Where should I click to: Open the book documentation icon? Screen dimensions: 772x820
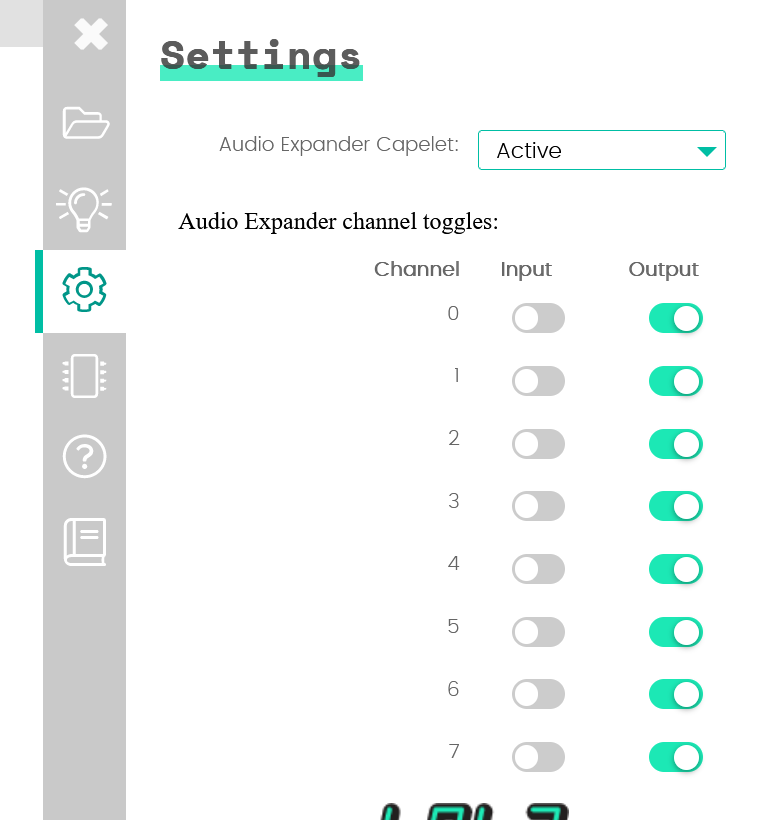(x=85, y=541)
